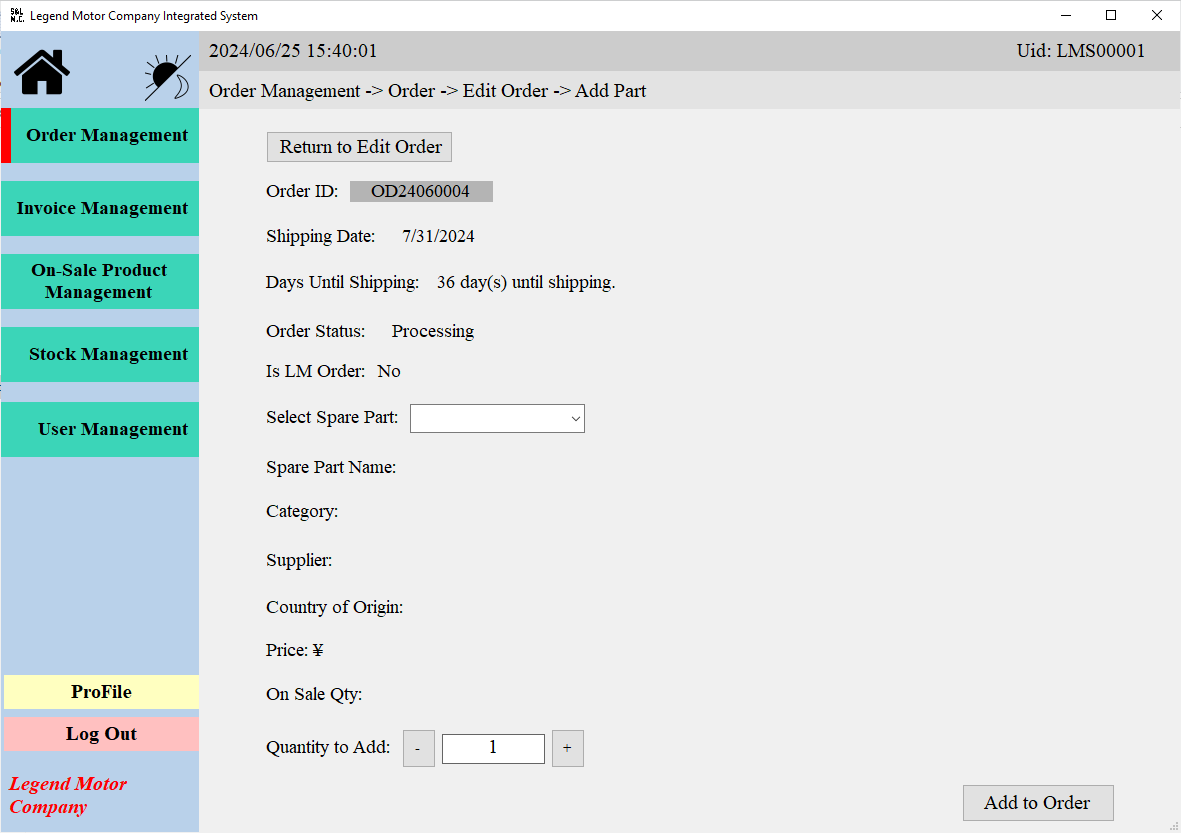Click the app icon in title bar
This screenshot has width=1181, height=833.
(x=16, y=16)
